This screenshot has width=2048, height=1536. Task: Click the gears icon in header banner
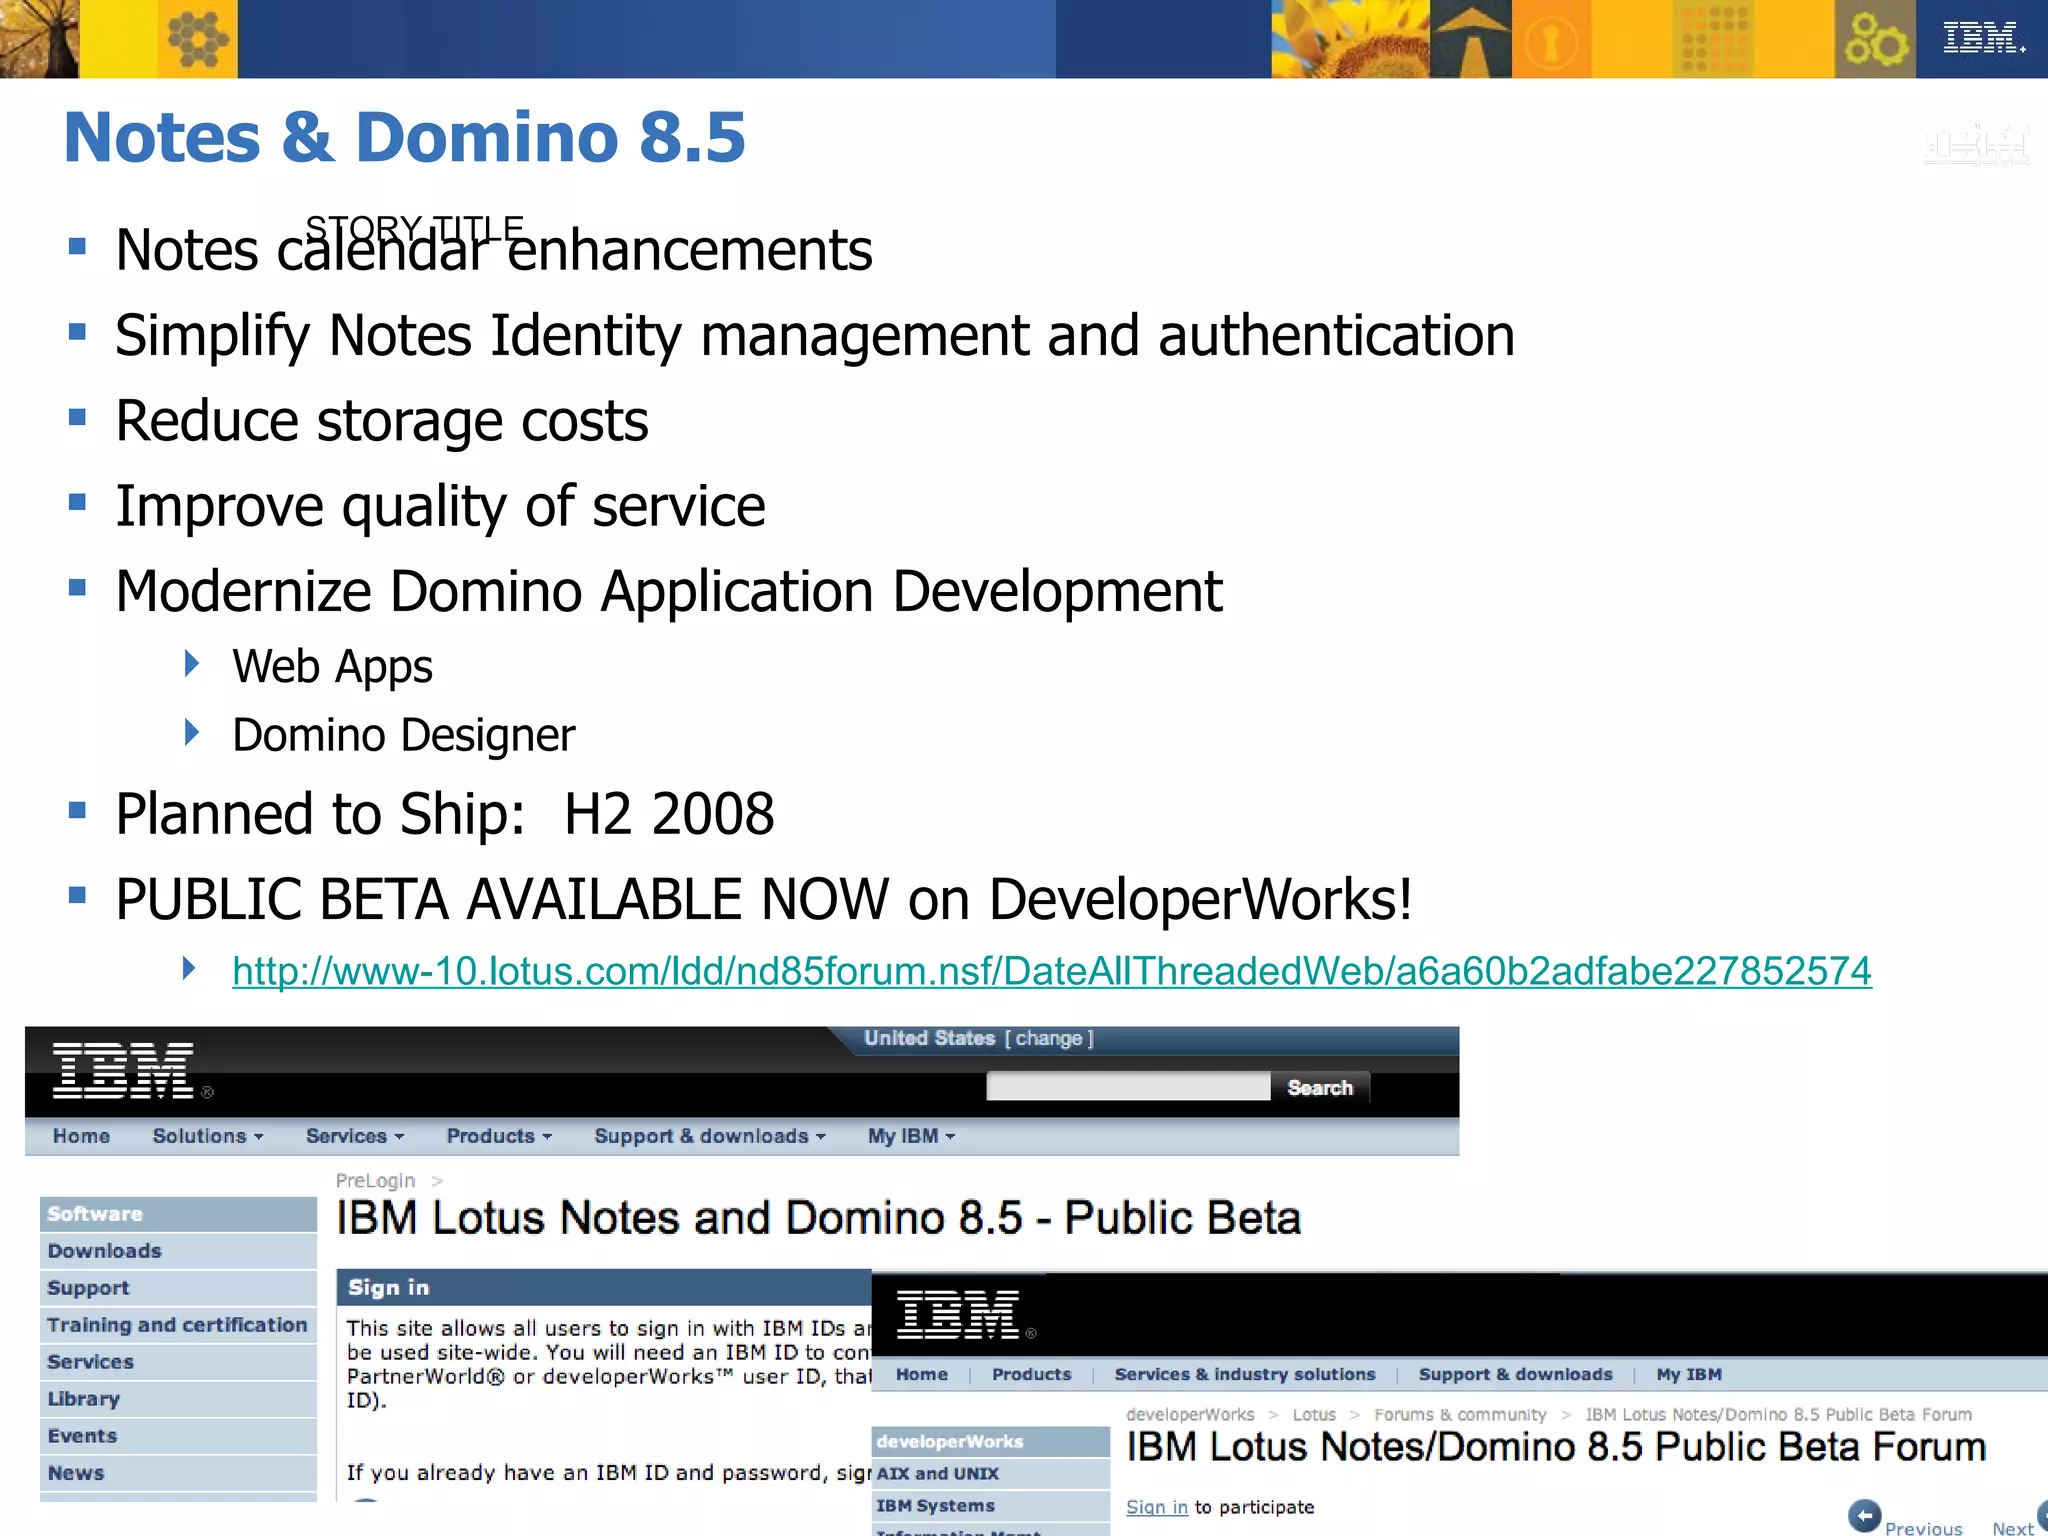click(1875, 39)
